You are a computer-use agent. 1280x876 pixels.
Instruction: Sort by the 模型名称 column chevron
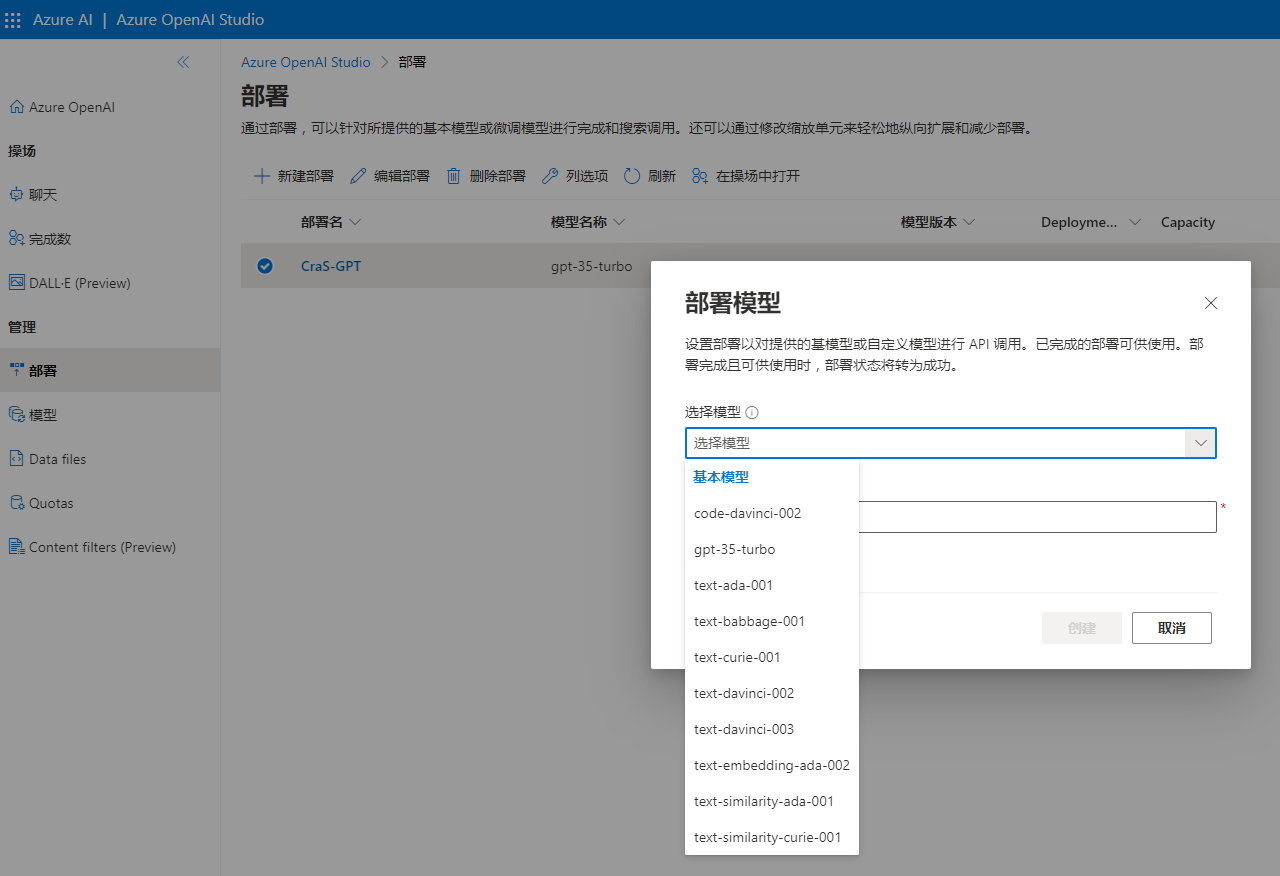point(619,222)
